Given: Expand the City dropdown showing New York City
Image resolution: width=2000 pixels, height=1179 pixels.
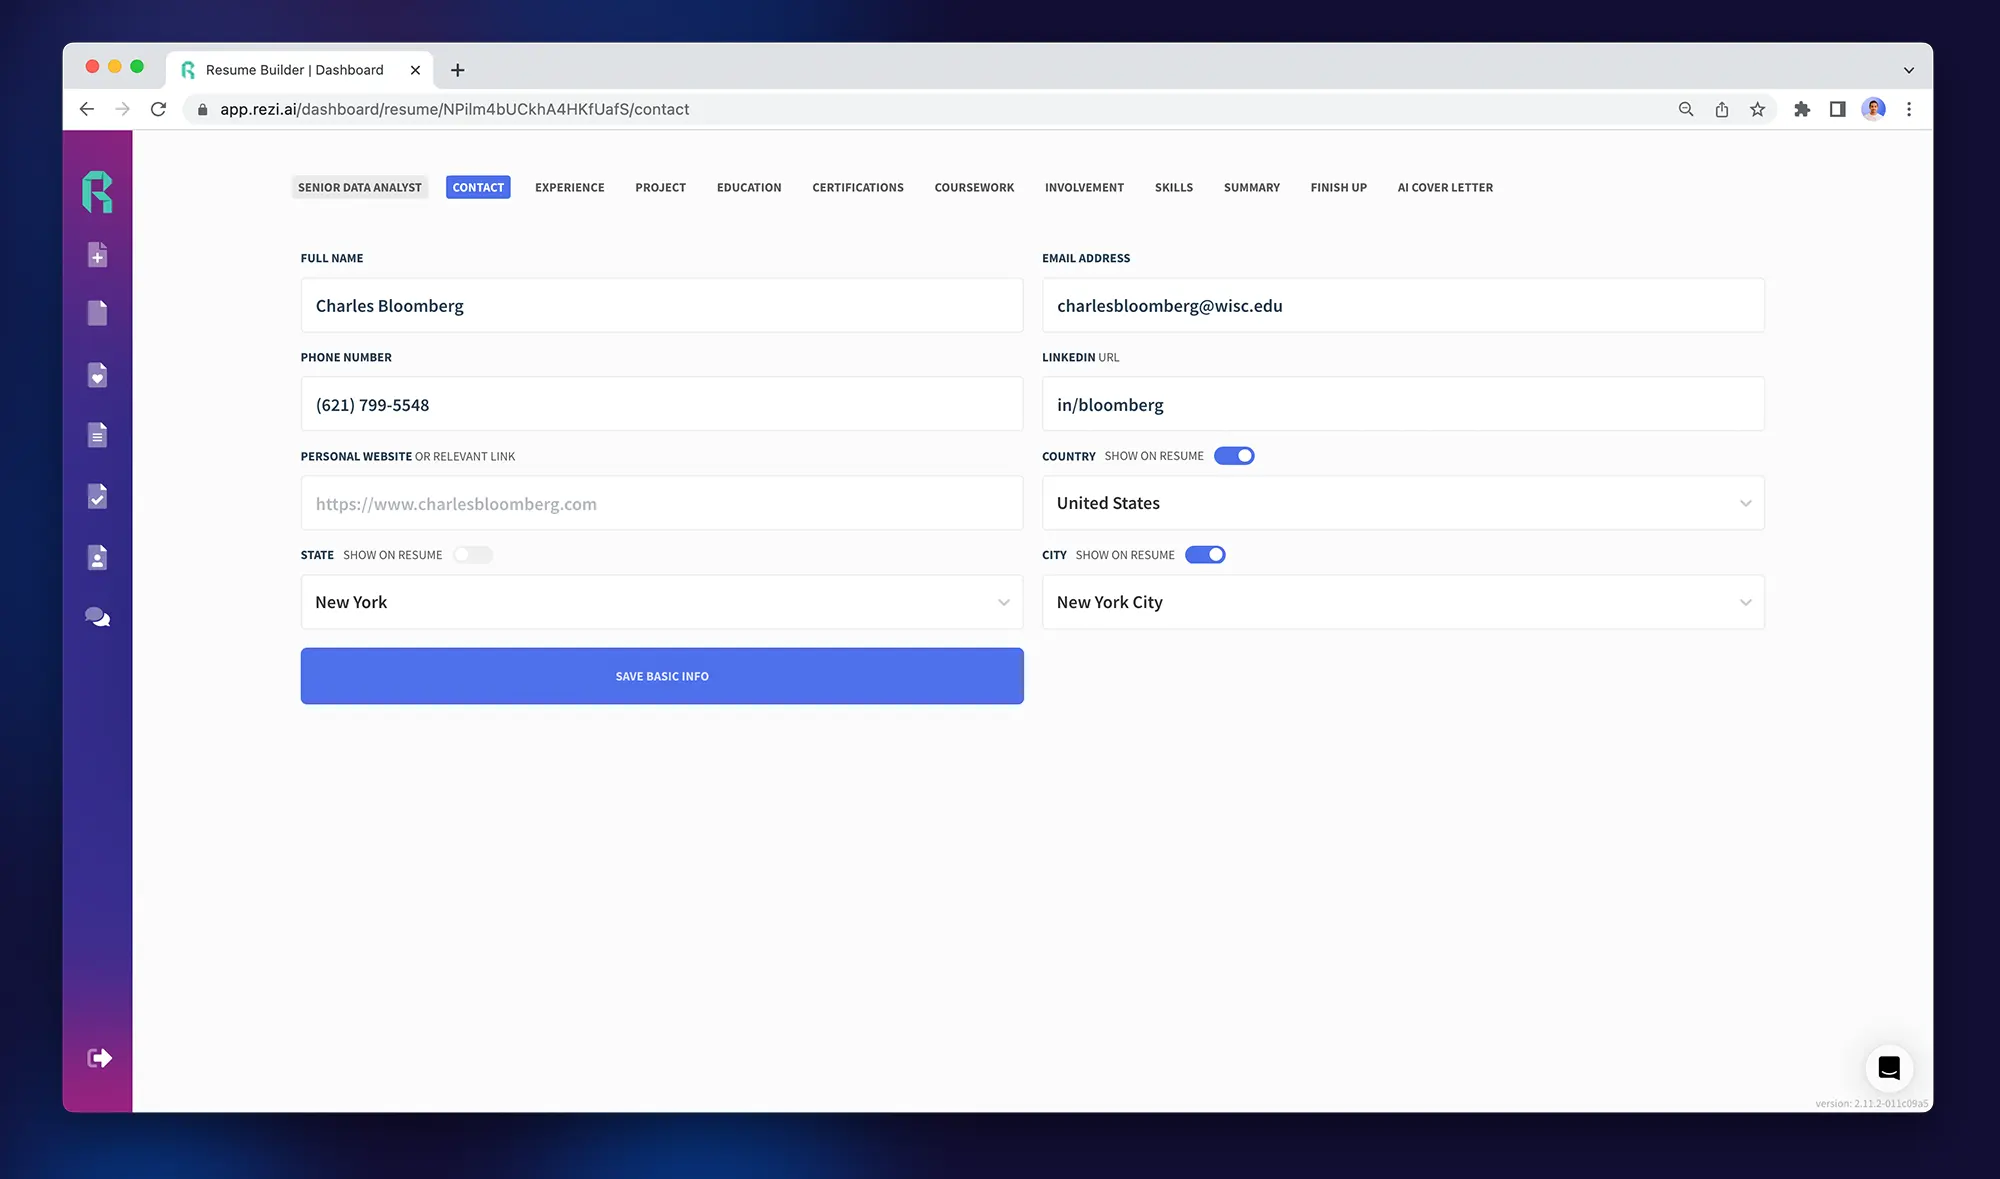Looking at the screenshot, I should (x=1403, y=602).
